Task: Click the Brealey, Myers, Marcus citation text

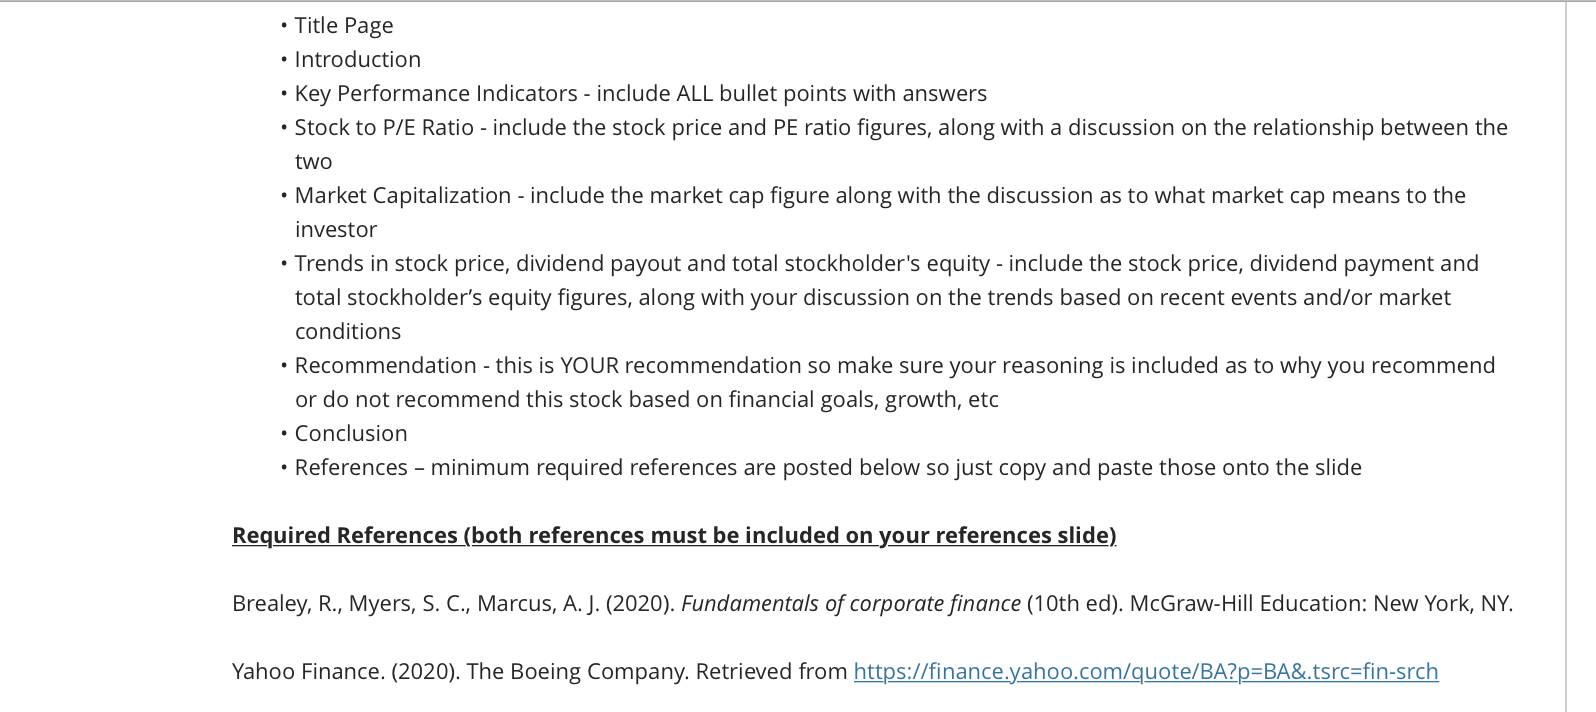Action: pyautogui.click(x=872, y=603)
